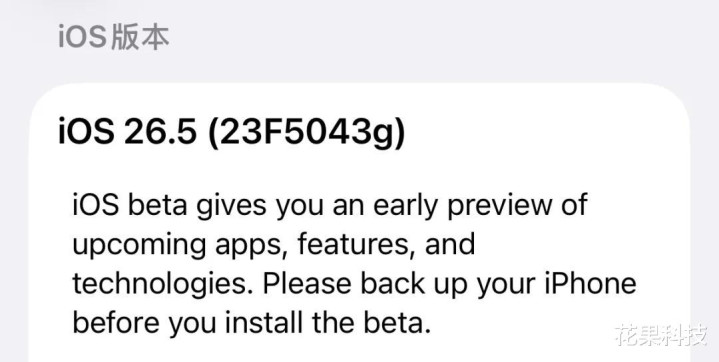Click the line 'upcoming apps, features, and'
The image size is (719, 362).
274,245
